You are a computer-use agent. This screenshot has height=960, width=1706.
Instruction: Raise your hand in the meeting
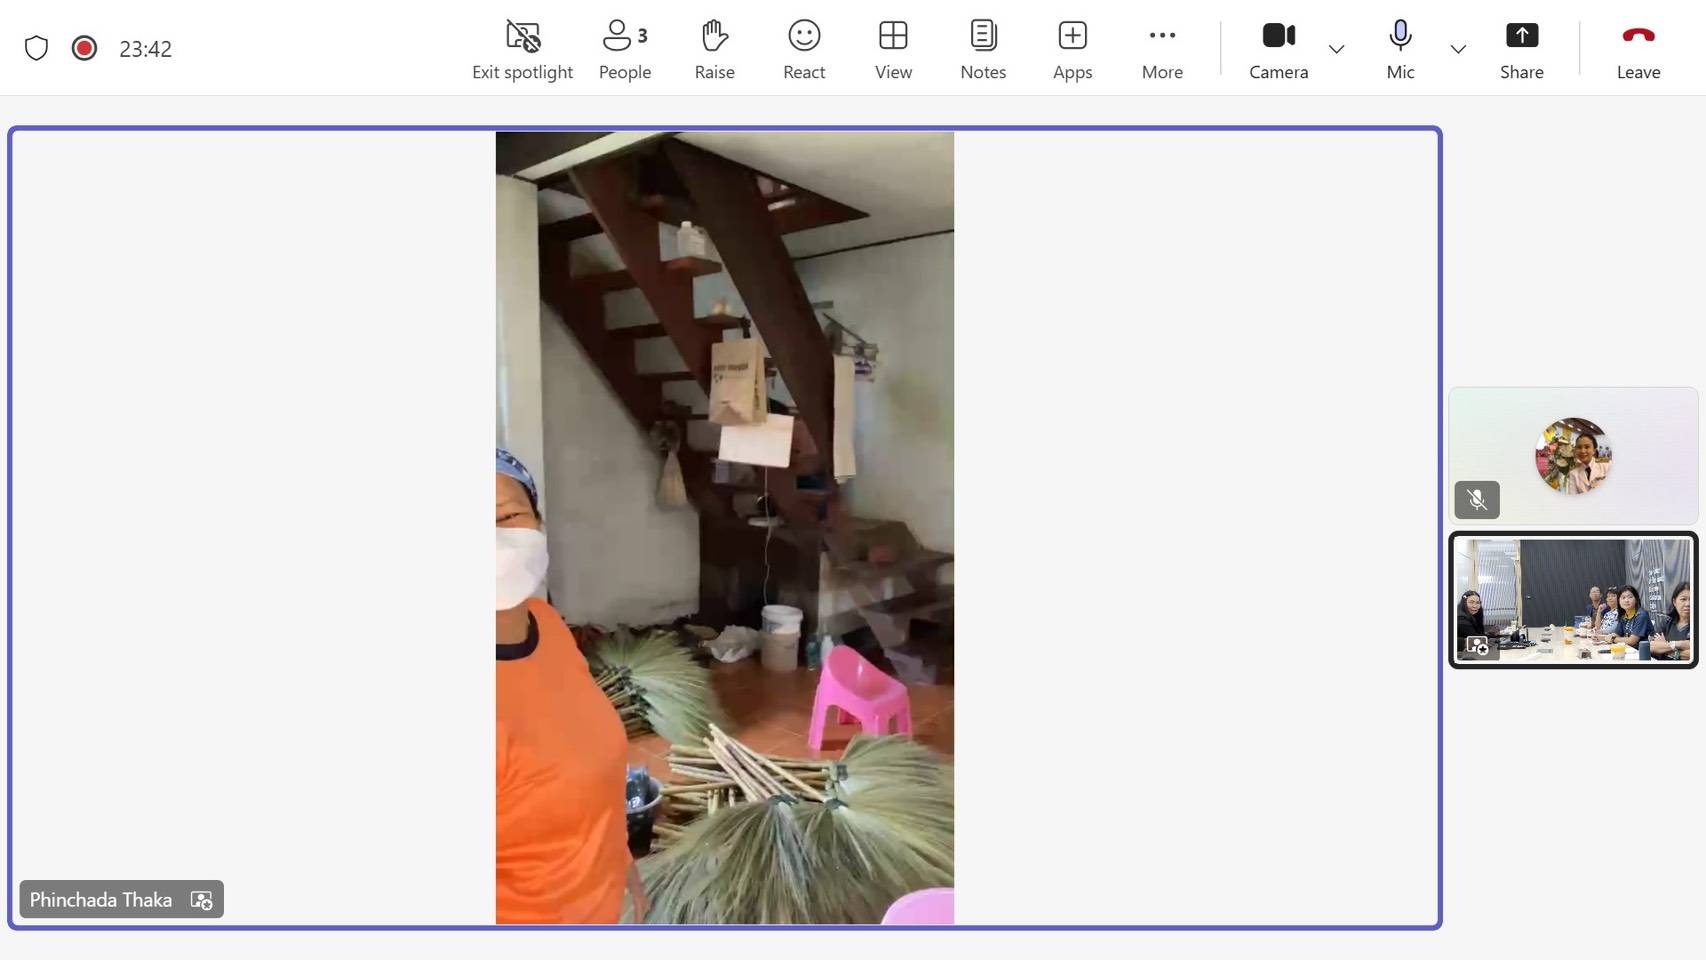pos(714,49)
